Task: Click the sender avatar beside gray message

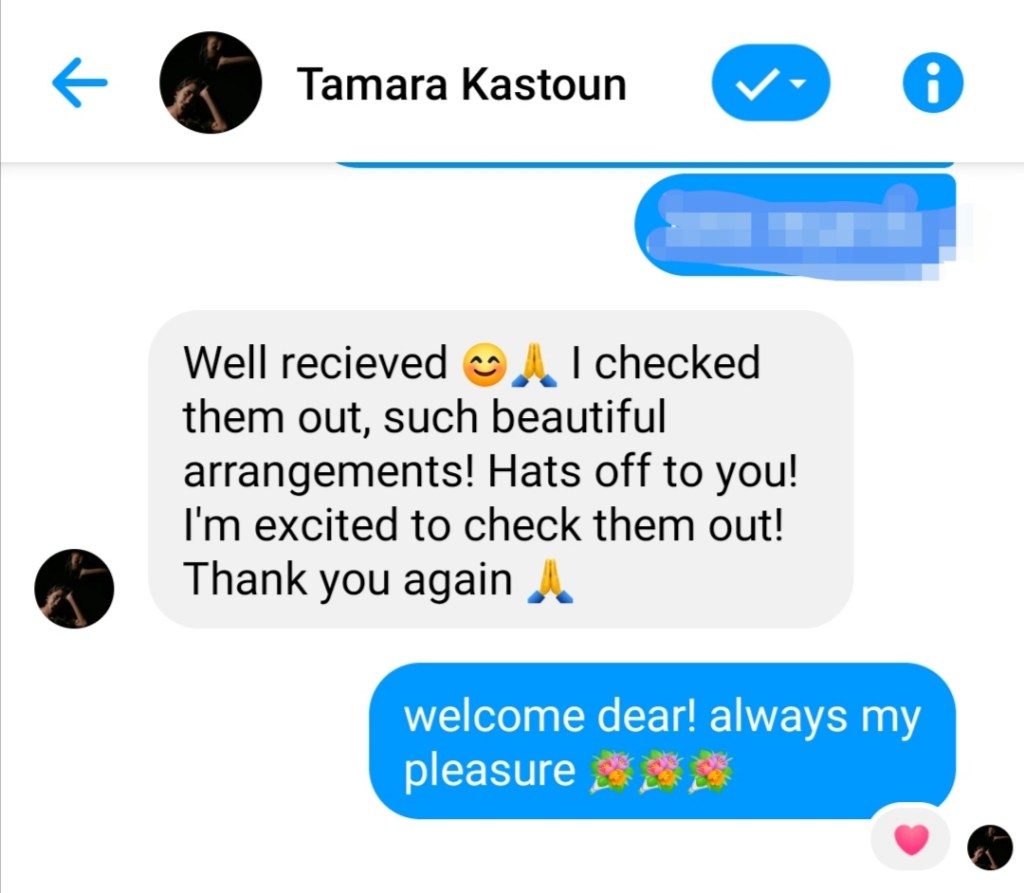Action: [x=74, y=589]
